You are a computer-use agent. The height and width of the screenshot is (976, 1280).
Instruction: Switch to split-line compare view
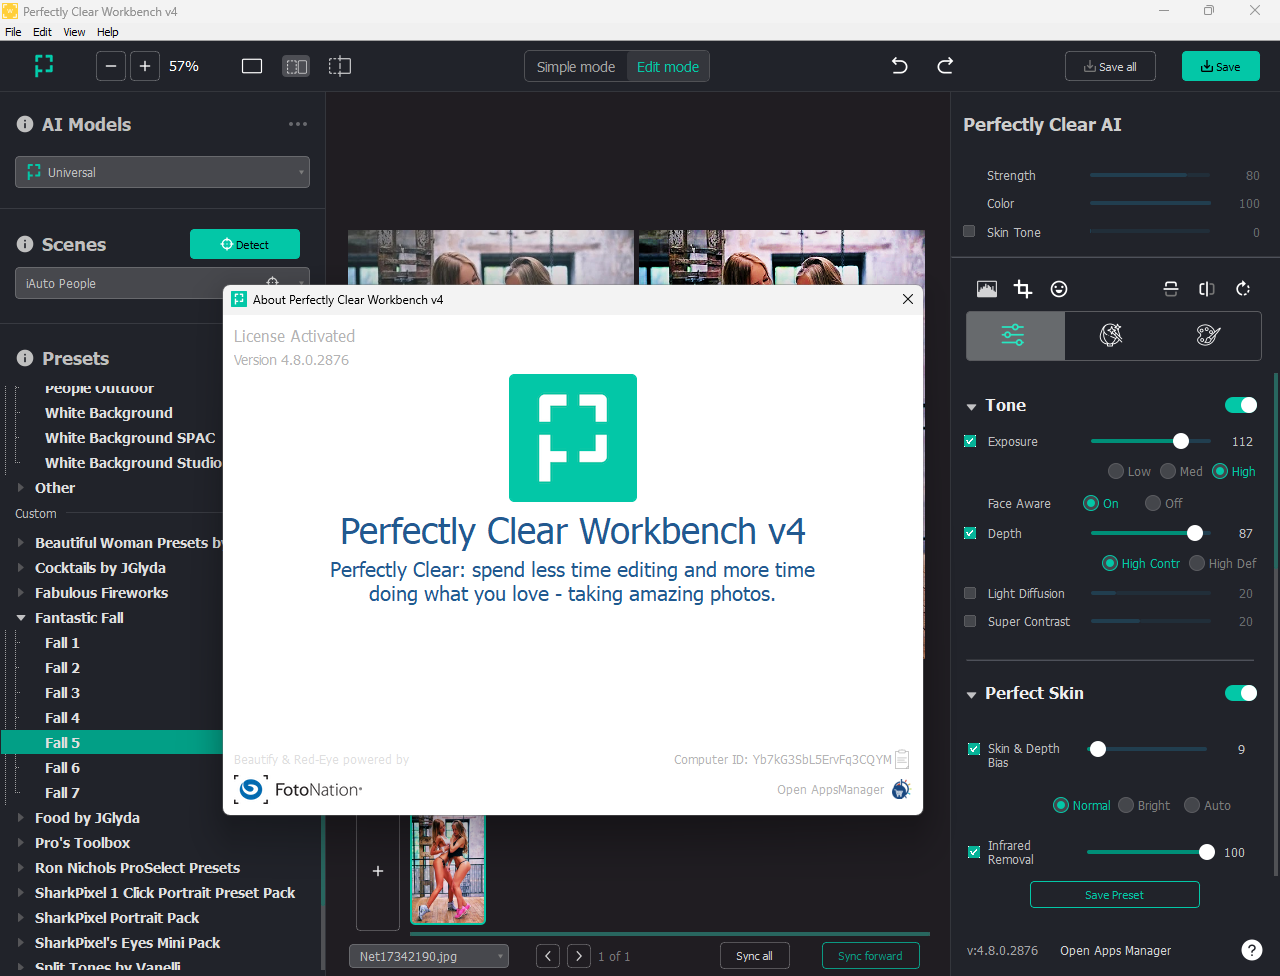pos(340,66)
